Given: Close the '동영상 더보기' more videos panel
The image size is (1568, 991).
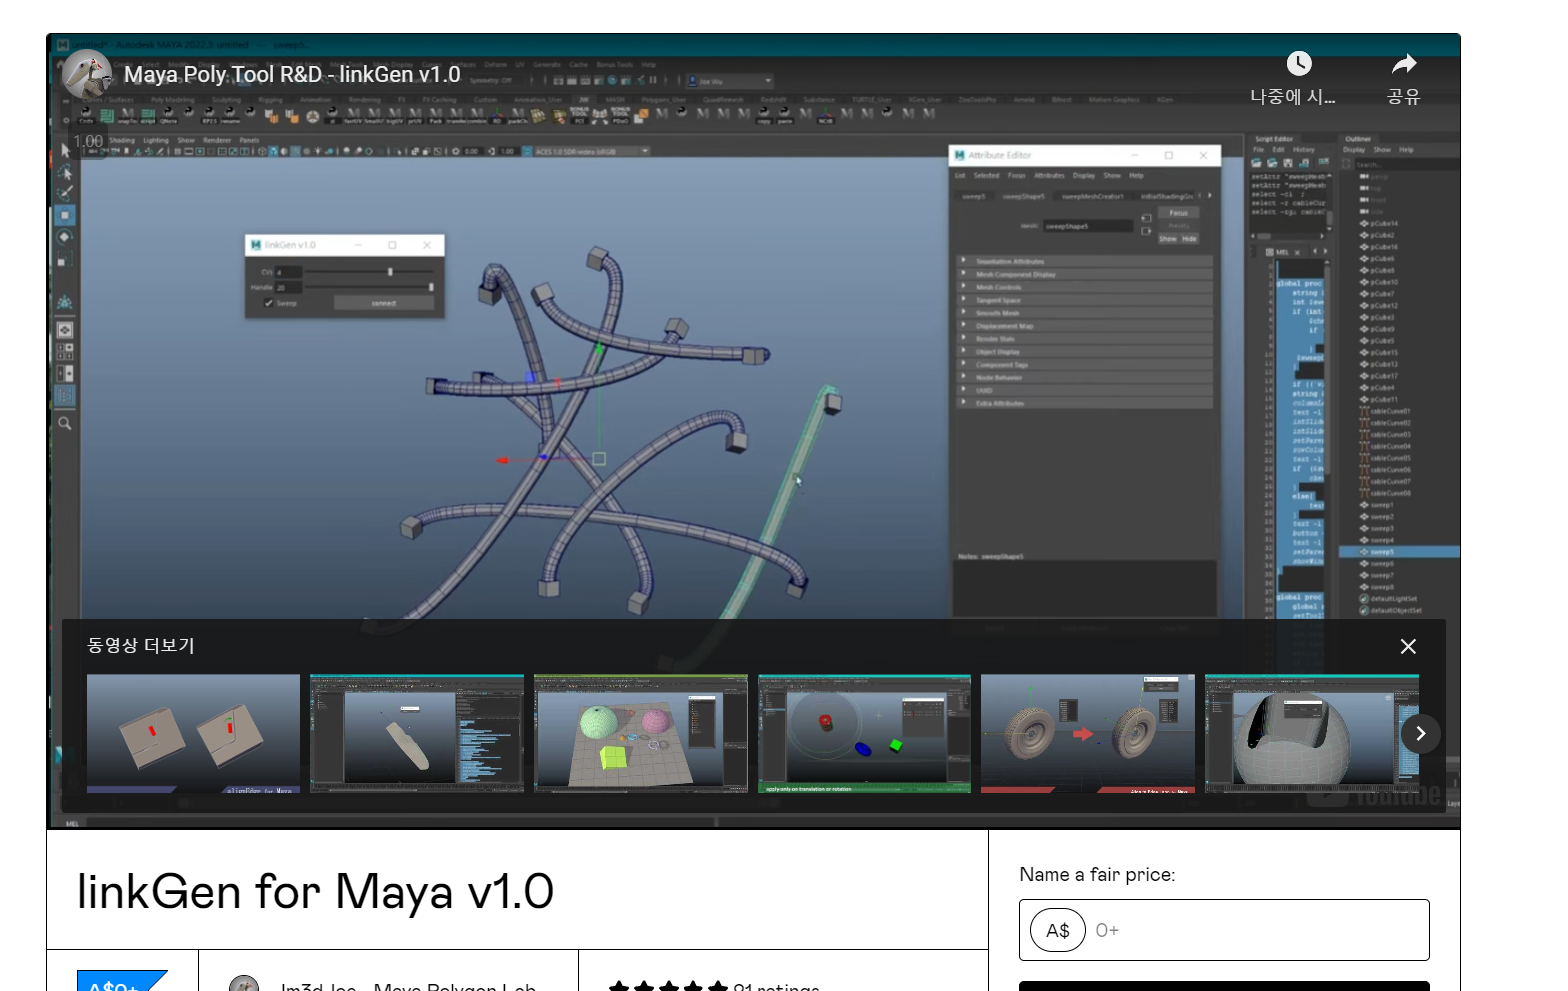Looking at the screenshot, I should pos(1408,647).
